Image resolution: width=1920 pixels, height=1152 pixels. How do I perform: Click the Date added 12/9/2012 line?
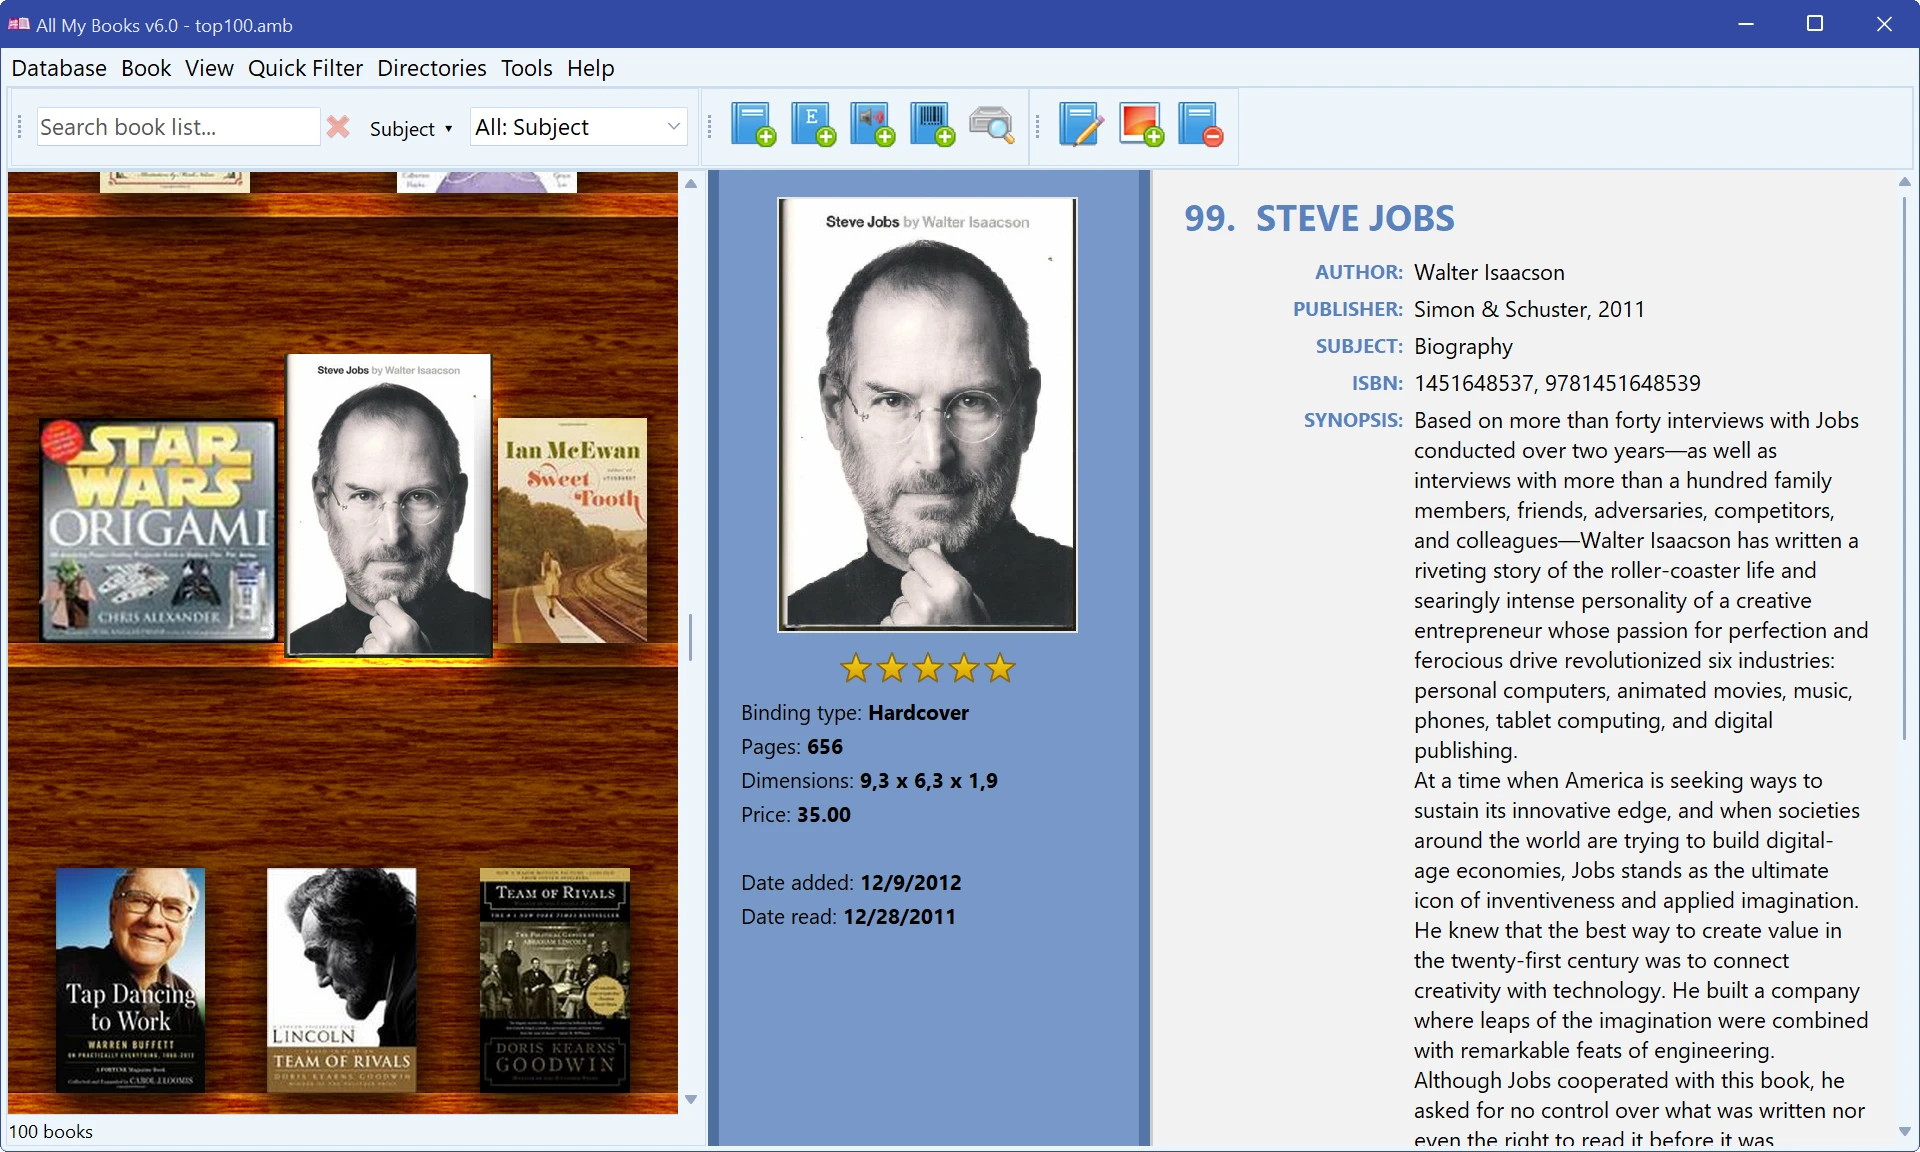click(x=851, y=882)
